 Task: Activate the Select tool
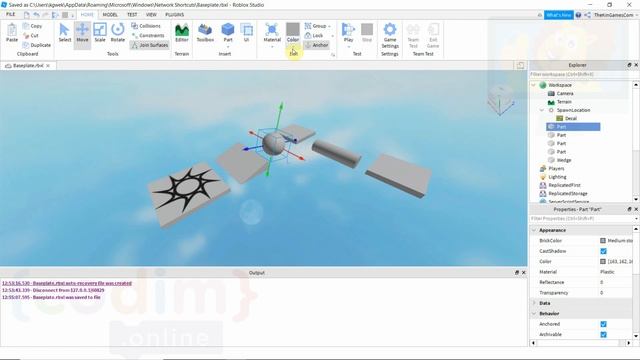(x=64, y=33)
